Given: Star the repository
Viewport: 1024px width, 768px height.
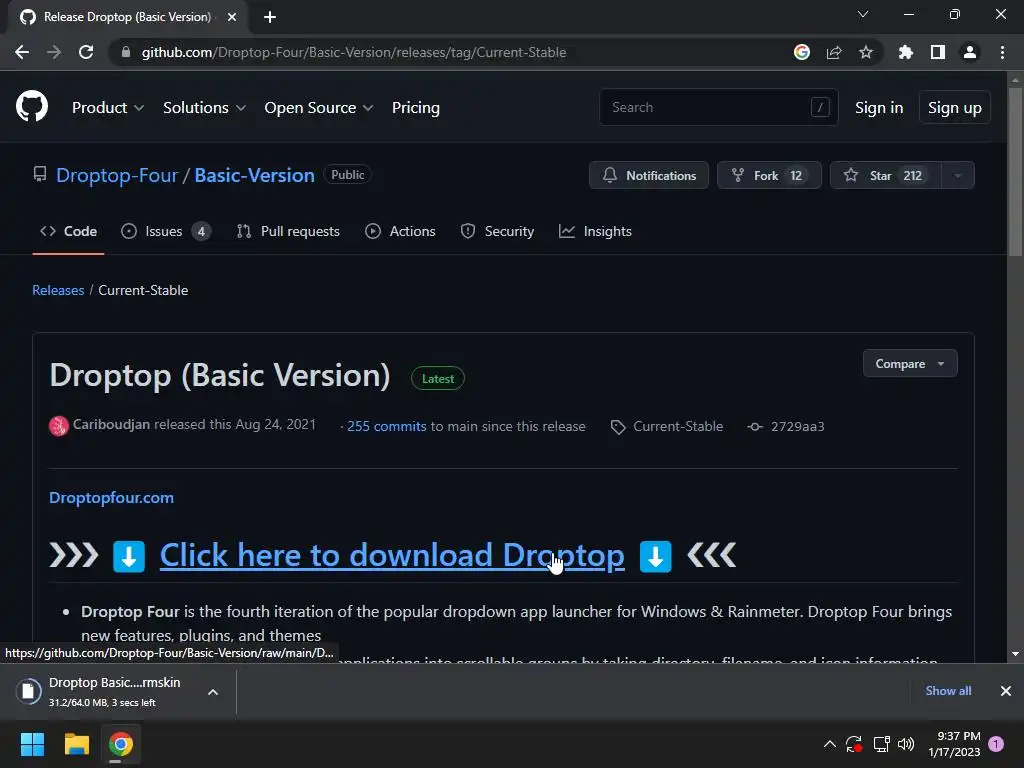Looking at the screenshot, I should click(886, 175).
